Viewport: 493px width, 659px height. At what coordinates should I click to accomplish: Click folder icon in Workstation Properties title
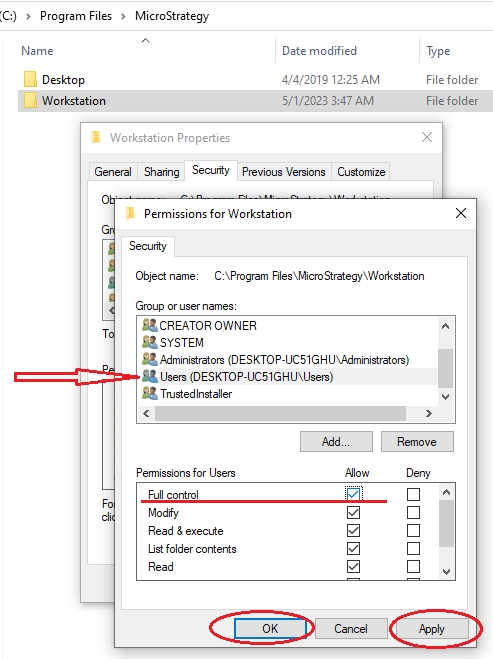(96, 137)
